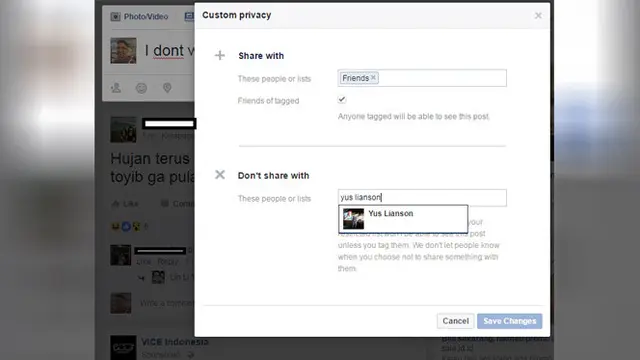Open Photo/Video option in background composer
This screenshot has height=360, width=640.
click(x=140, y=17)
